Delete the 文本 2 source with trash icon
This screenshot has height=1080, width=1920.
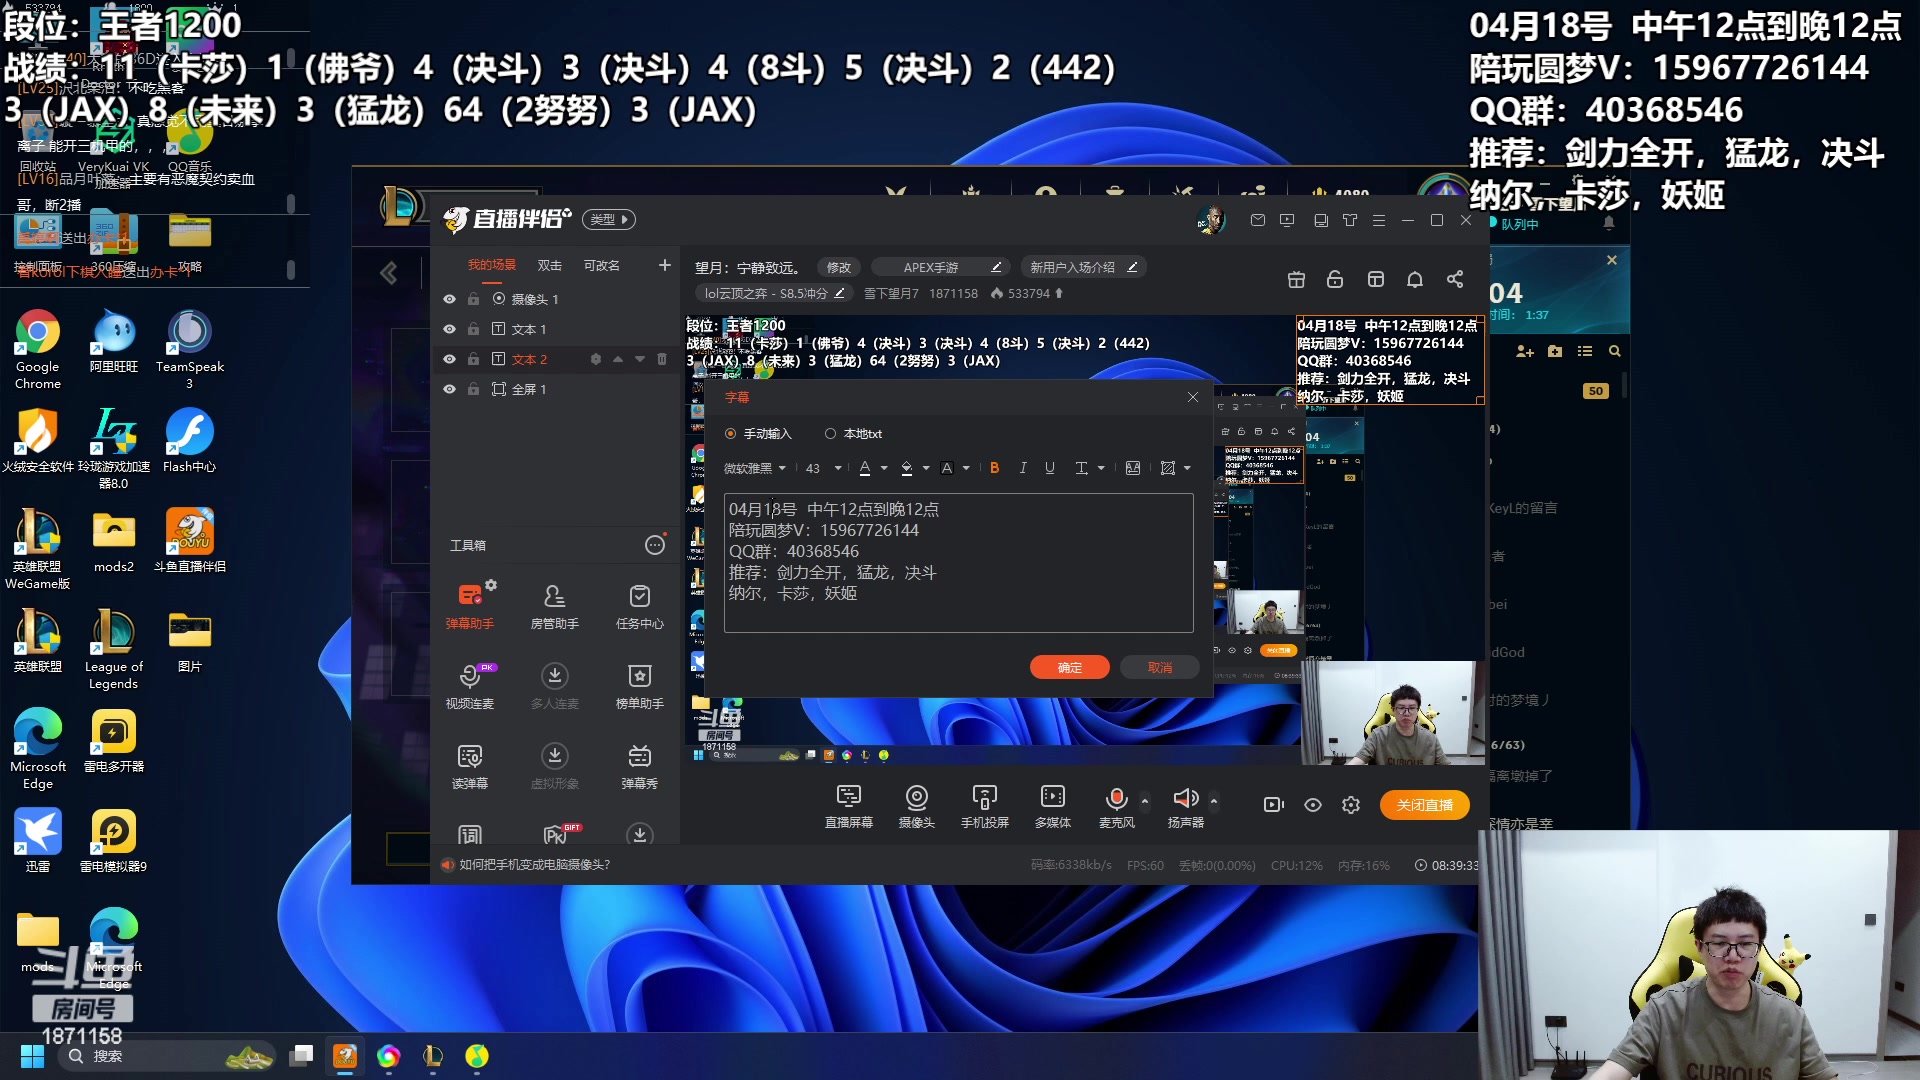(x=662, y=359)
